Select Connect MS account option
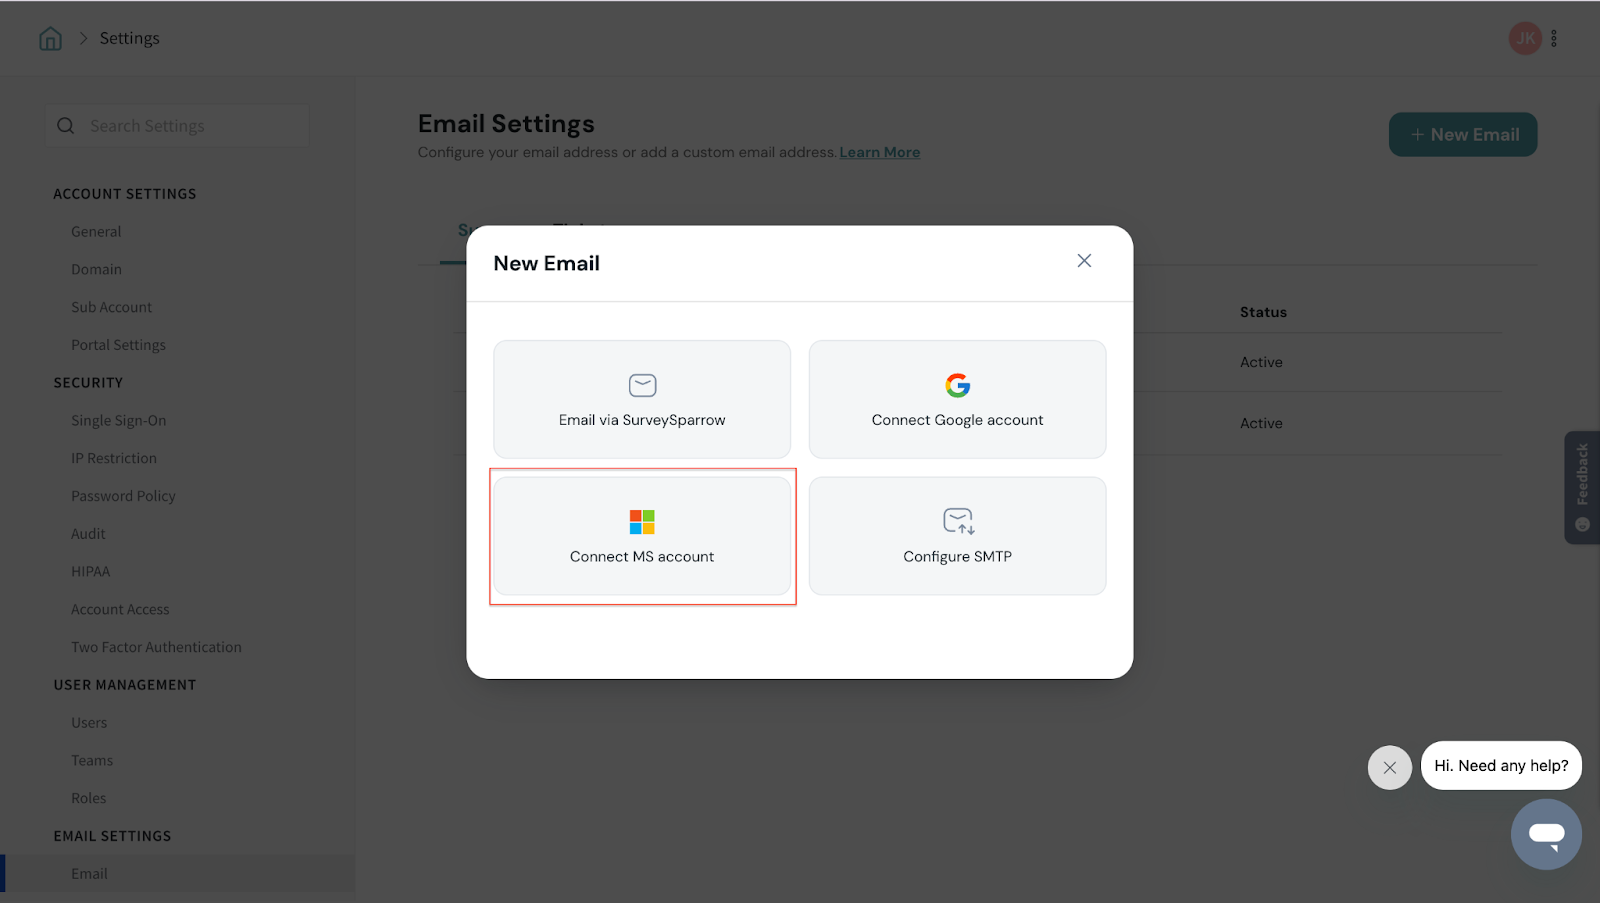Image resolution: width=1600 pixels, height=903 pixels. 642,536
